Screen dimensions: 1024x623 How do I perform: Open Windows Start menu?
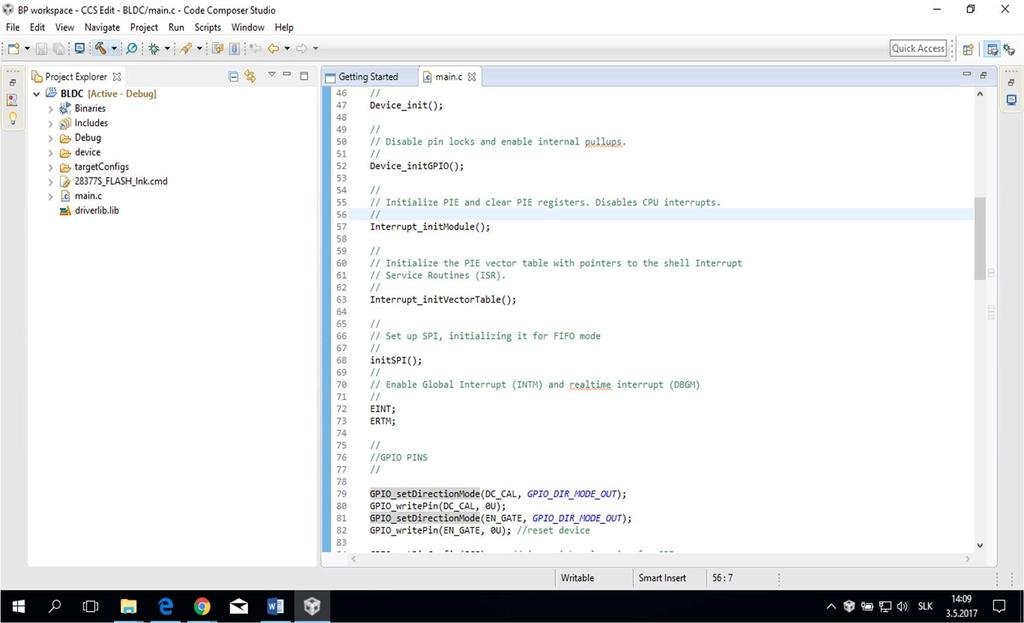point(18,607)
